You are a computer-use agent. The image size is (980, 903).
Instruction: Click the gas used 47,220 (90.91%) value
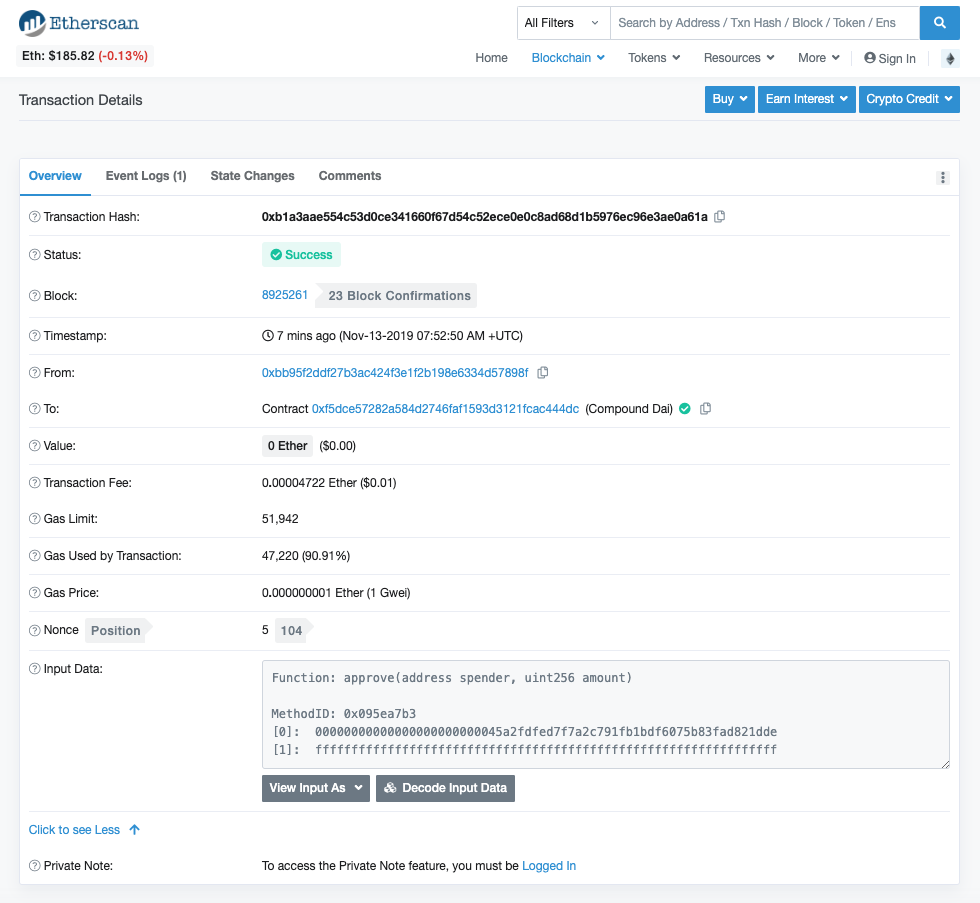tap(306, 556)
